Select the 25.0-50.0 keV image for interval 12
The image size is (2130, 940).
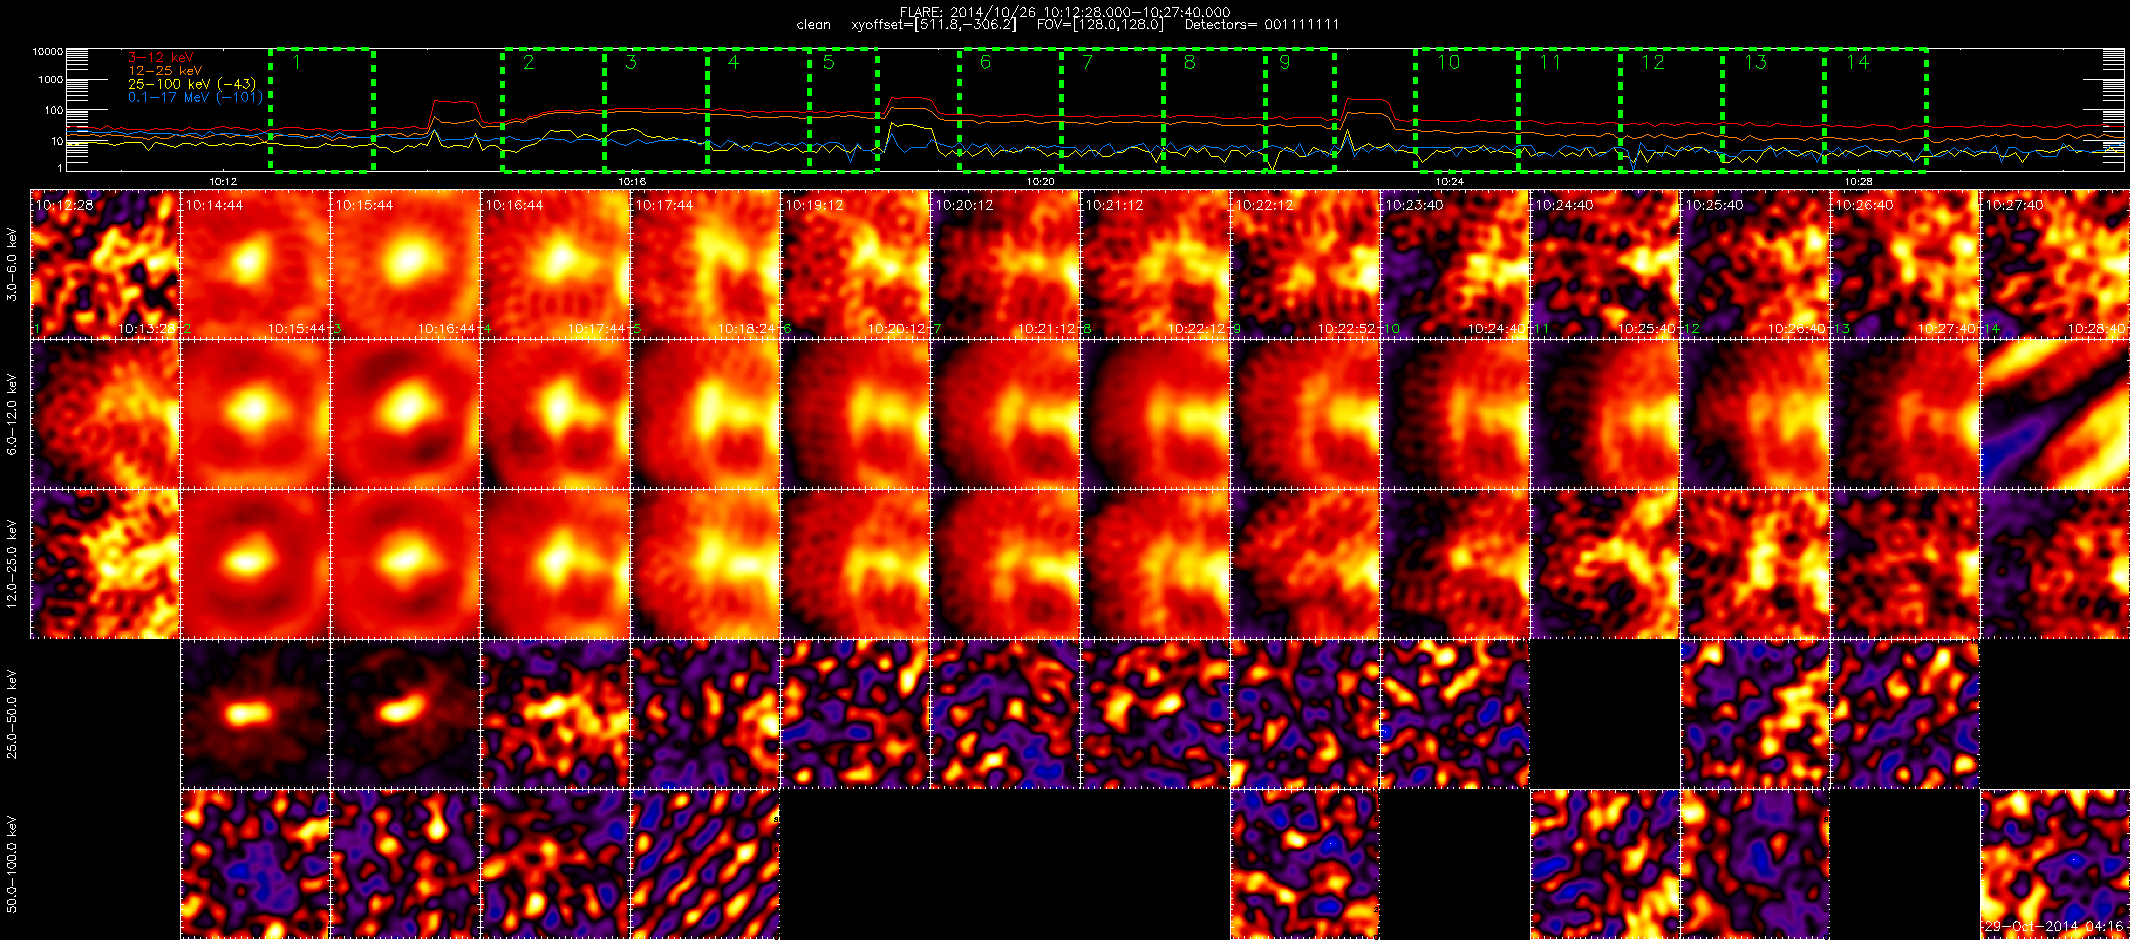(1755, 714)
